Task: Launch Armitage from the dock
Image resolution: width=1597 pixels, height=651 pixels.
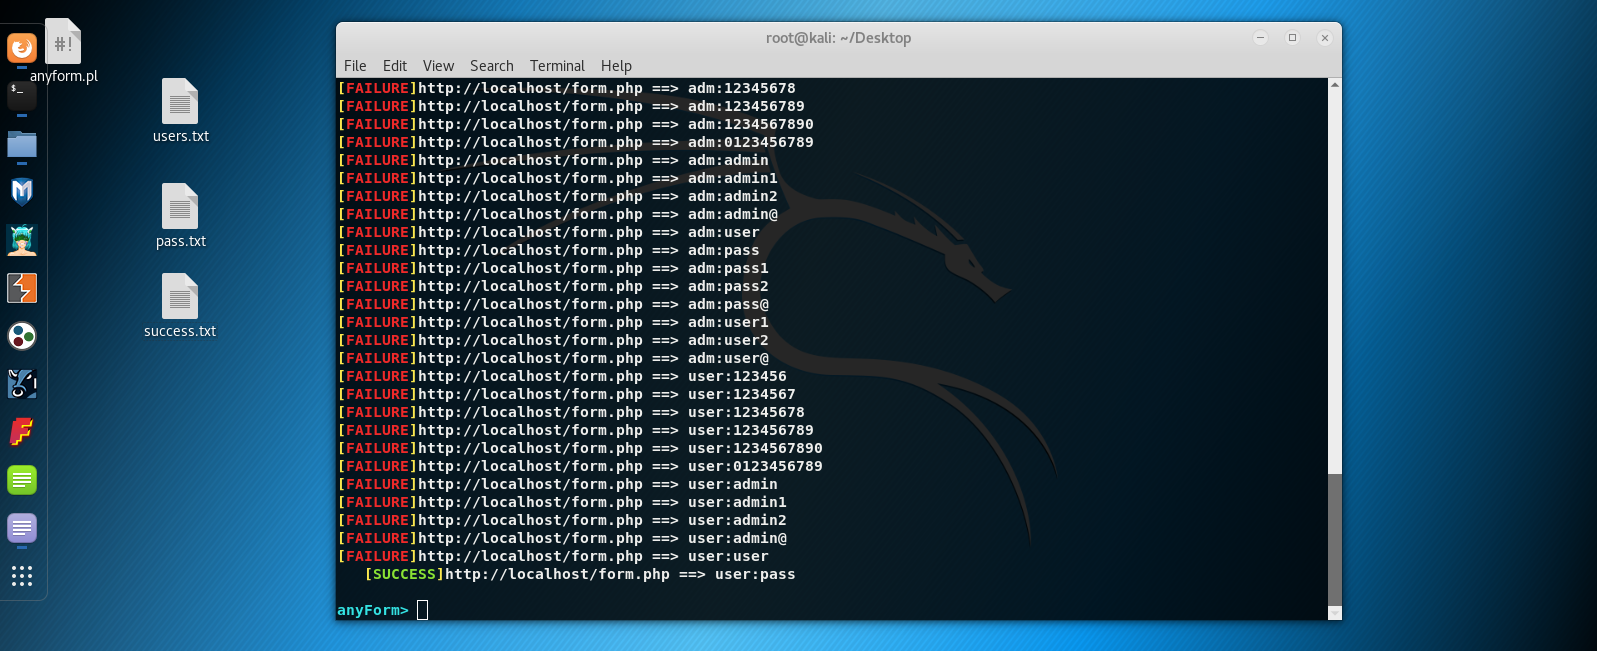Action: coord(22,240)
